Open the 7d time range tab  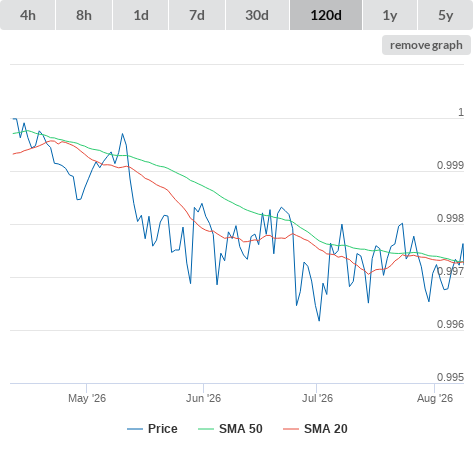click(197, 15)
